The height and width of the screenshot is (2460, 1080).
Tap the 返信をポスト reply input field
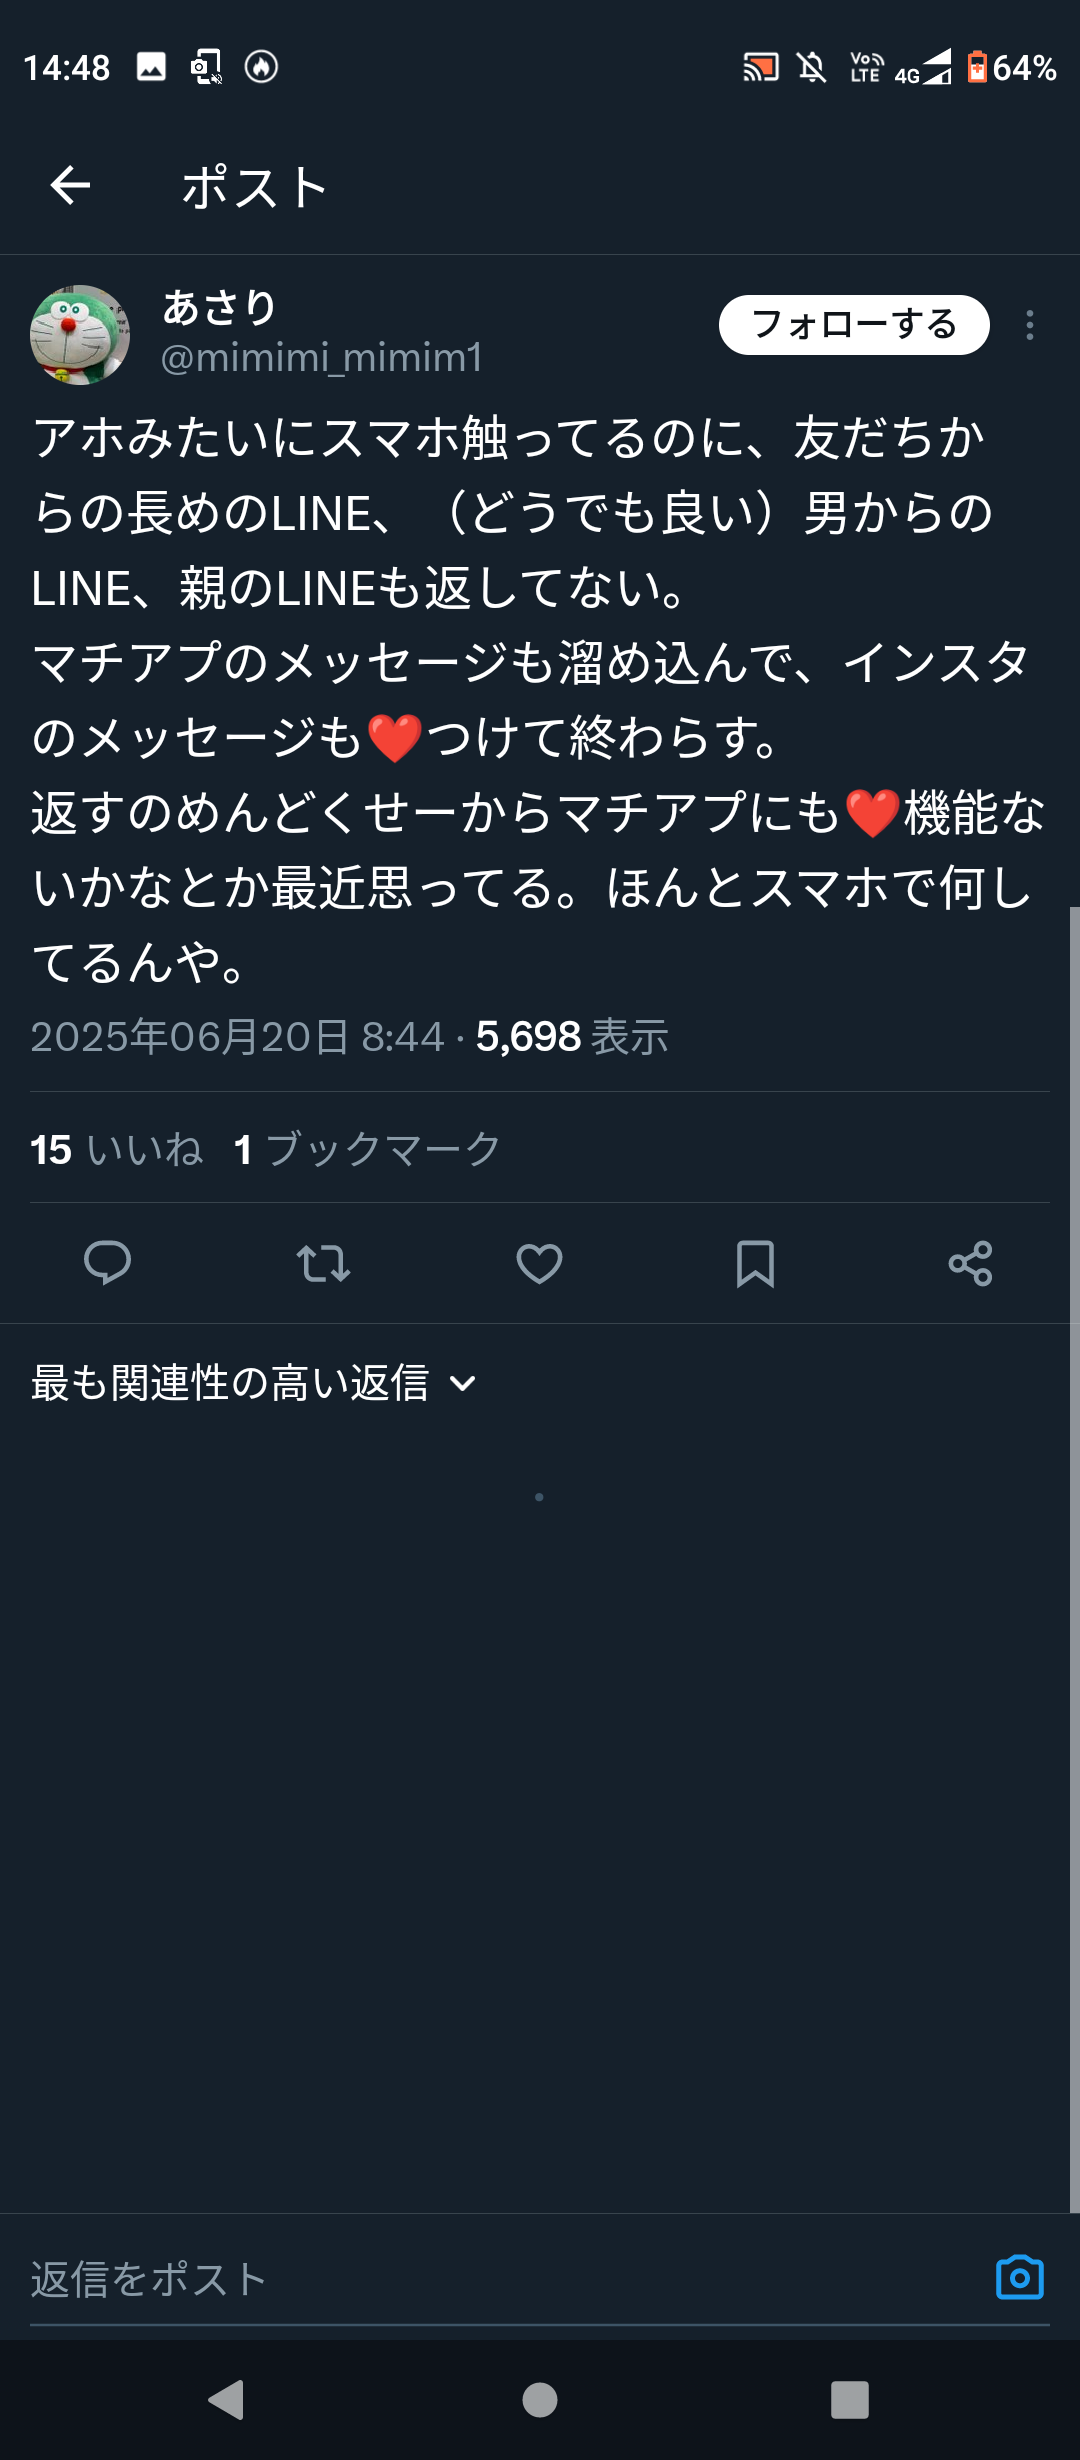[500, 2280]
